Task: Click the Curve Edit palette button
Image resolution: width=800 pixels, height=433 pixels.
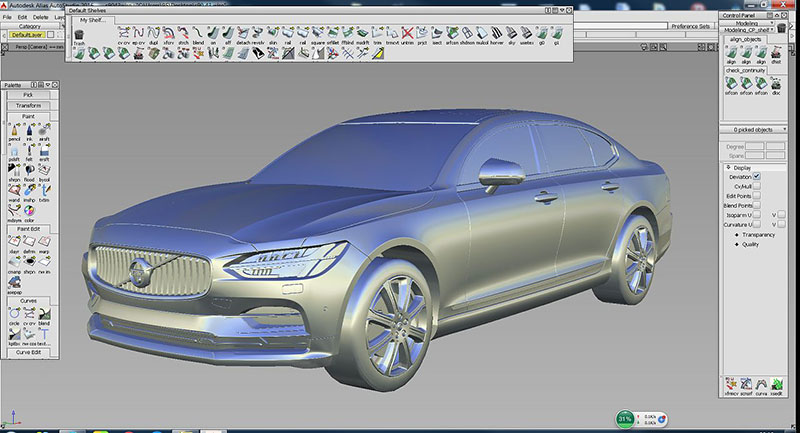Action: pyautogui.click(x=28, y=352)
